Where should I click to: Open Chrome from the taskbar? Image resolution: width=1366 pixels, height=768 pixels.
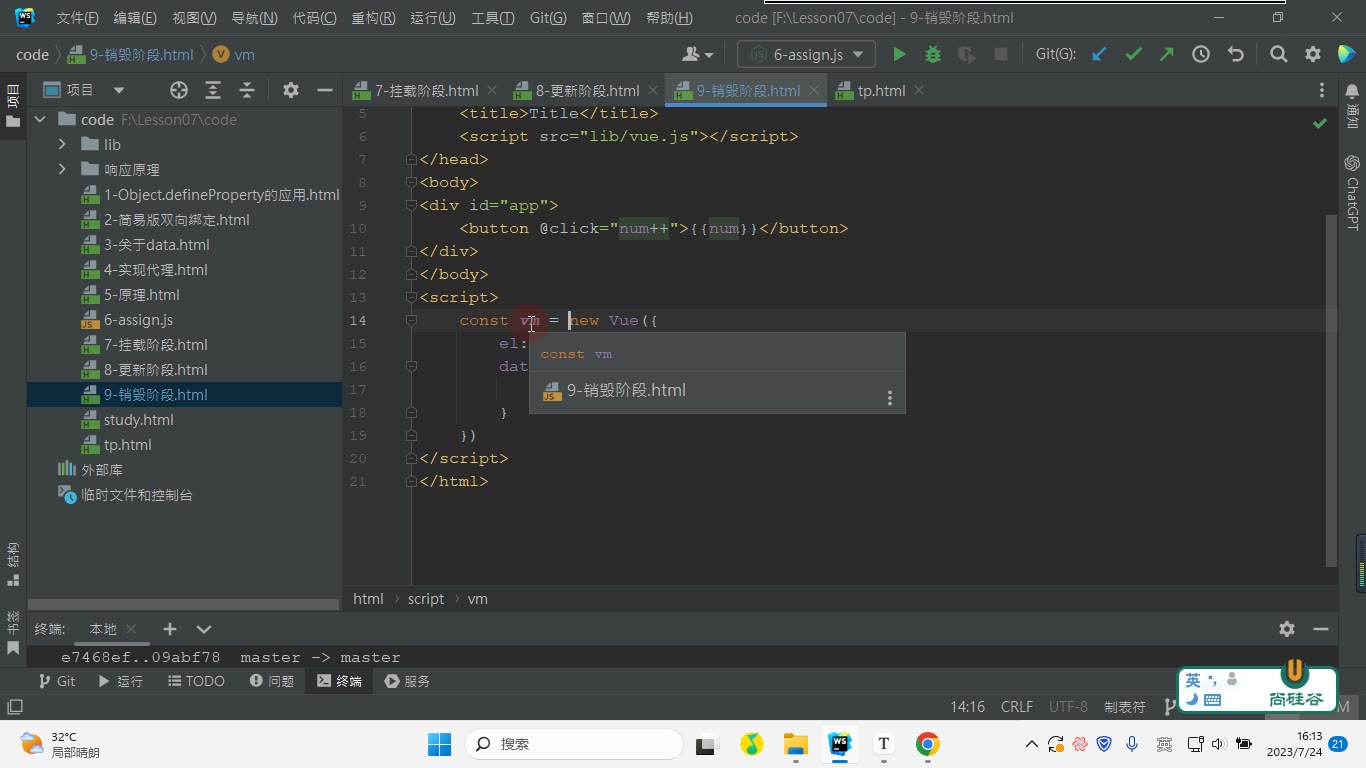927,744
